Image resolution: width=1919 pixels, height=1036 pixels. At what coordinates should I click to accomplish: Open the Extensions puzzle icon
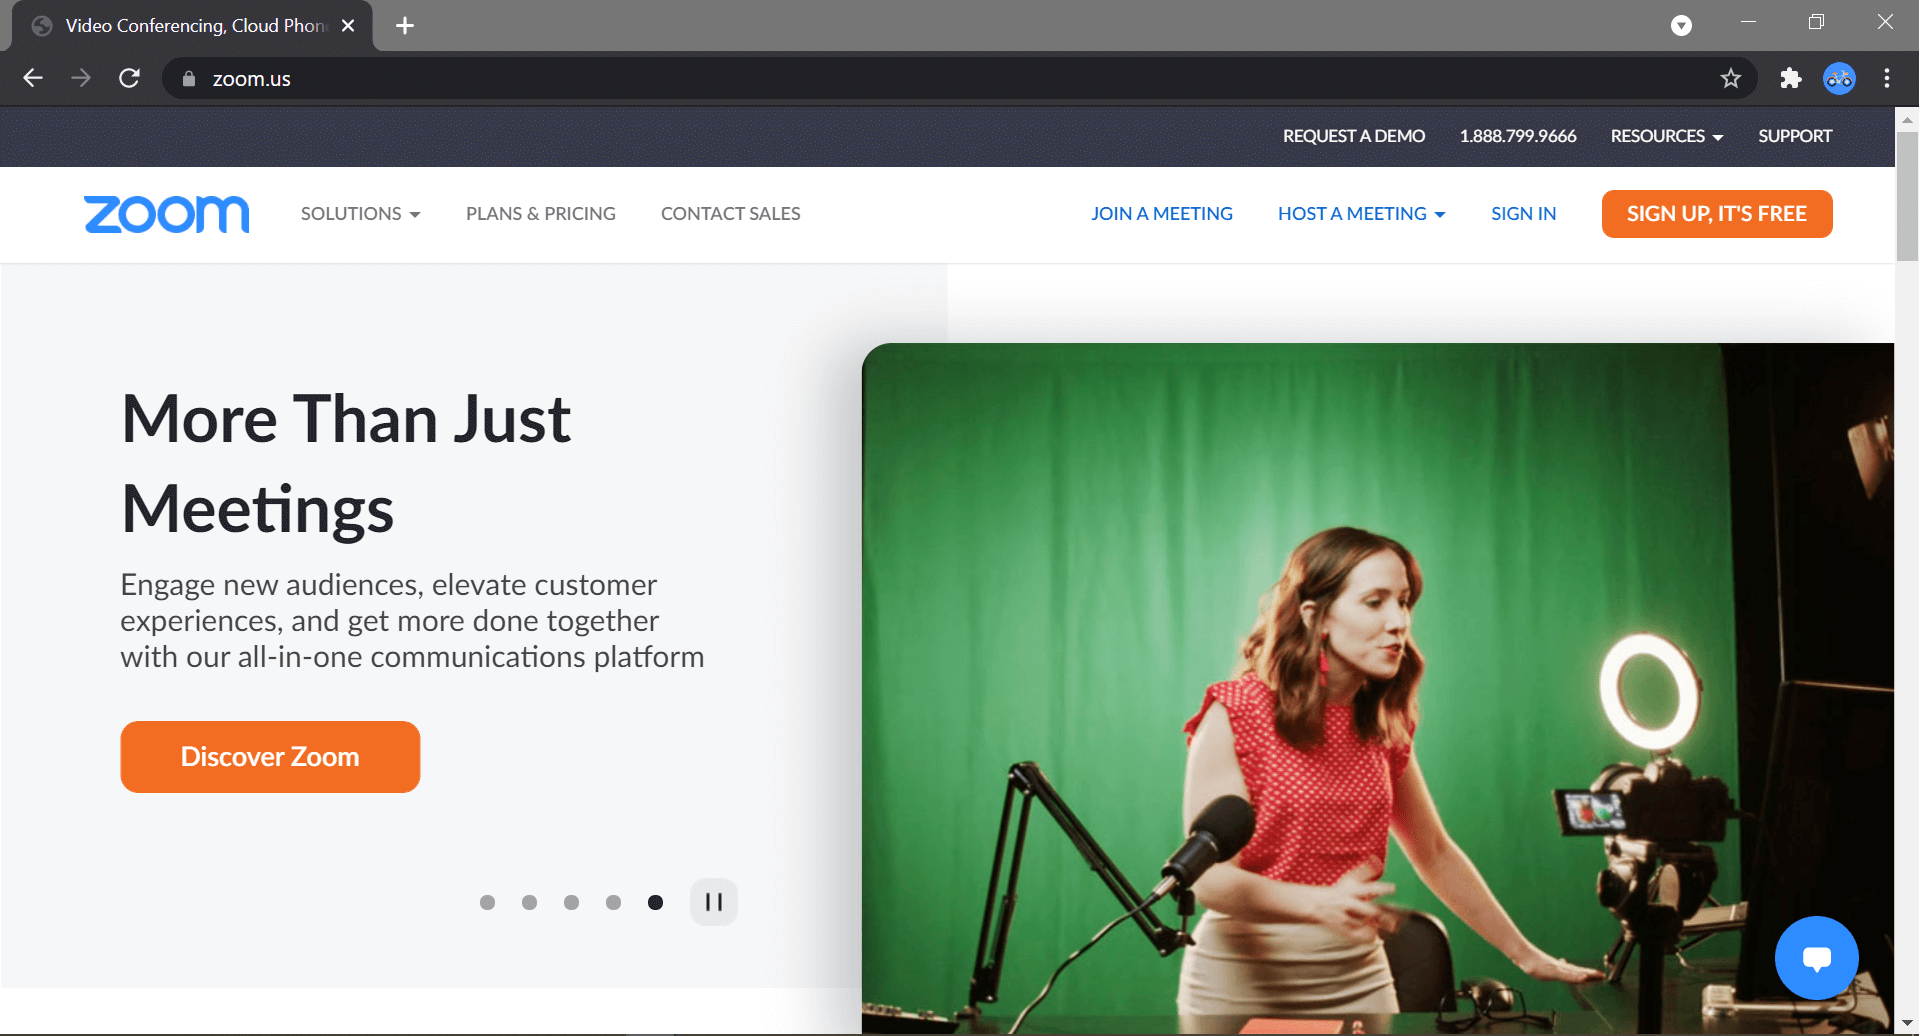tap(1791, 78)
